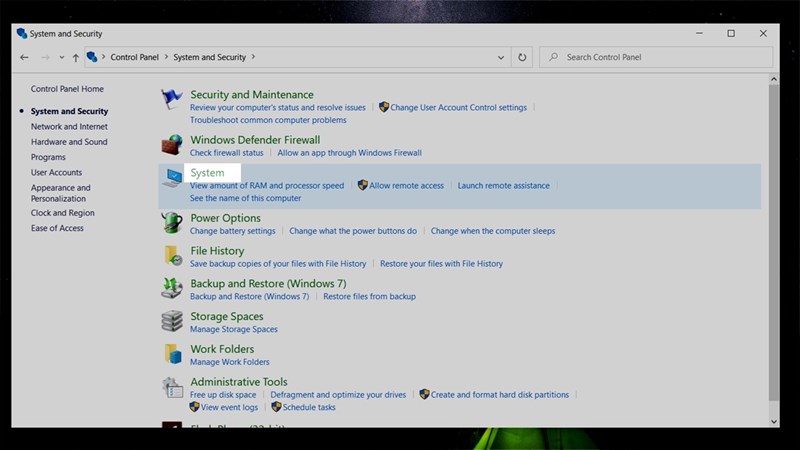800x450 pixels.
Task: Click Create and format hard disk partitions
Action: tap(499, 395)
